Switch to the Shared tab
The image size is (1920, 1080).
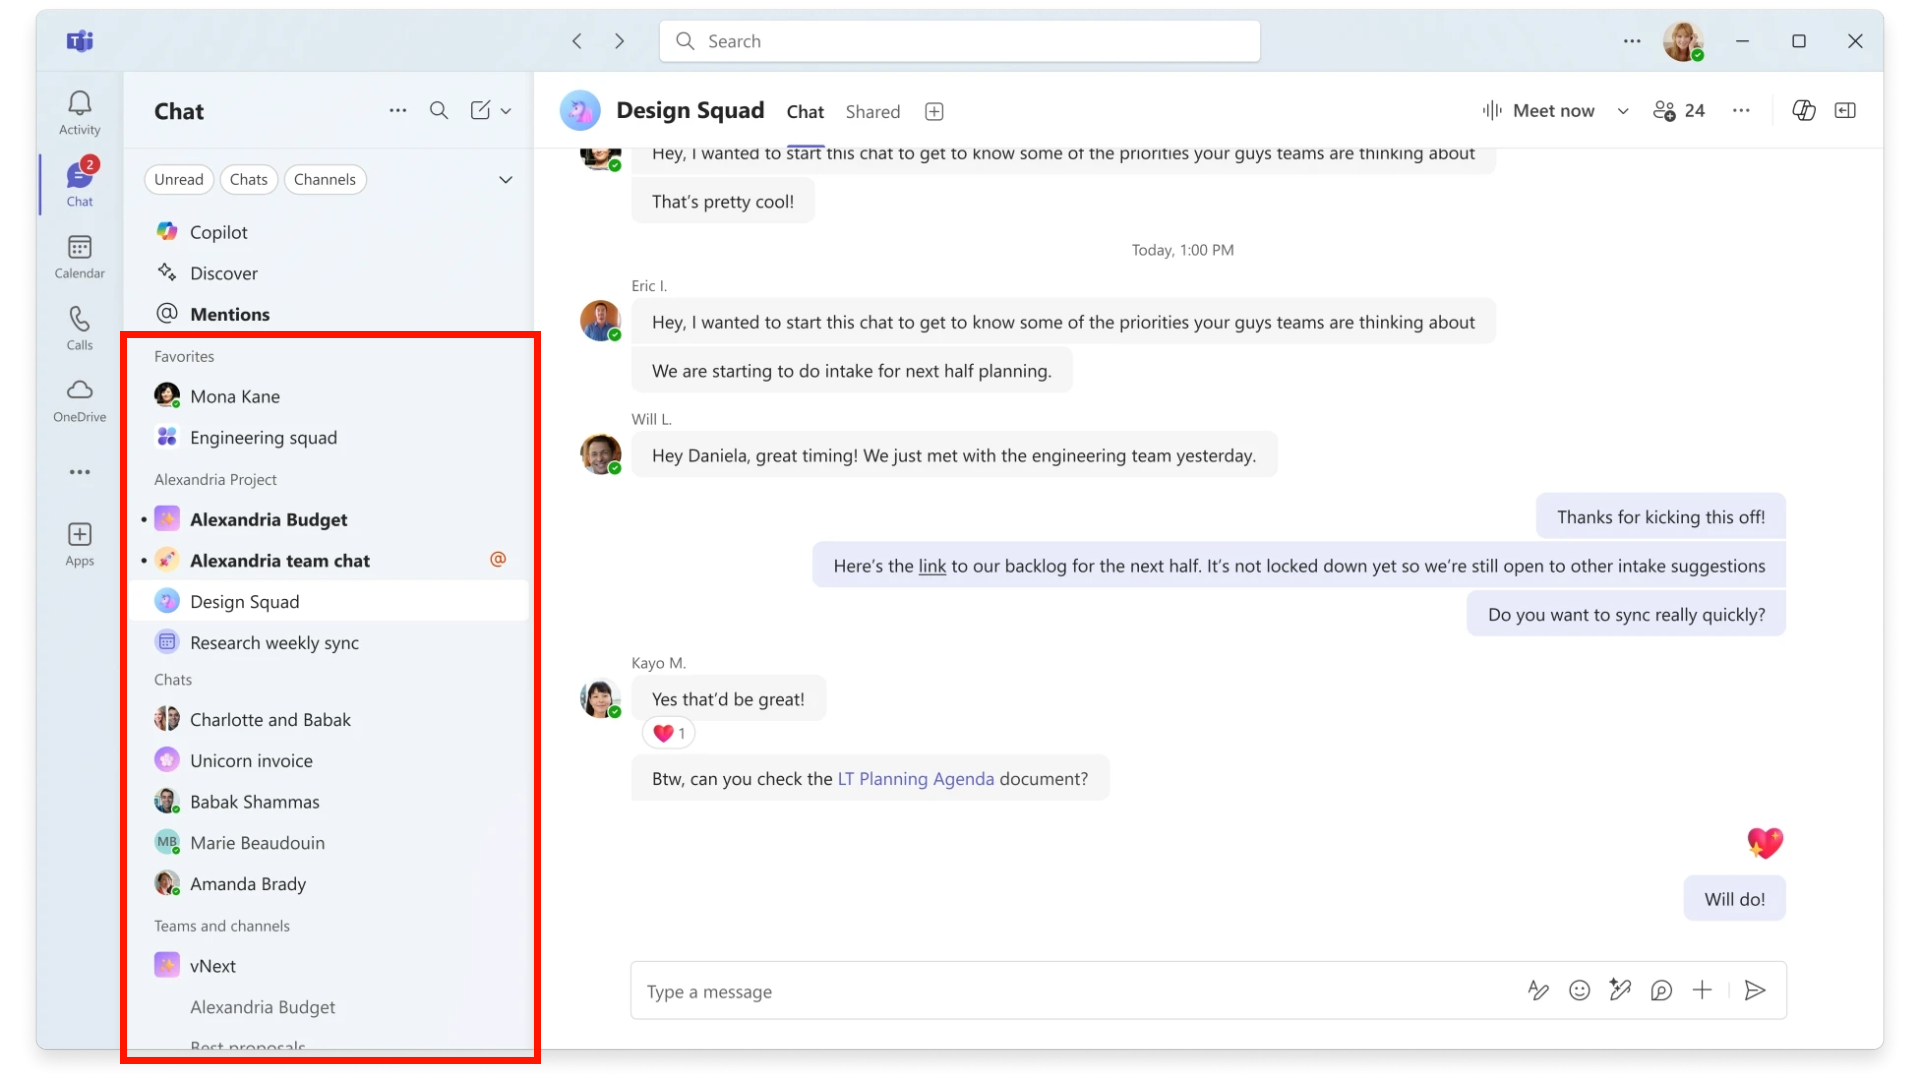click(x=872, y=111)
